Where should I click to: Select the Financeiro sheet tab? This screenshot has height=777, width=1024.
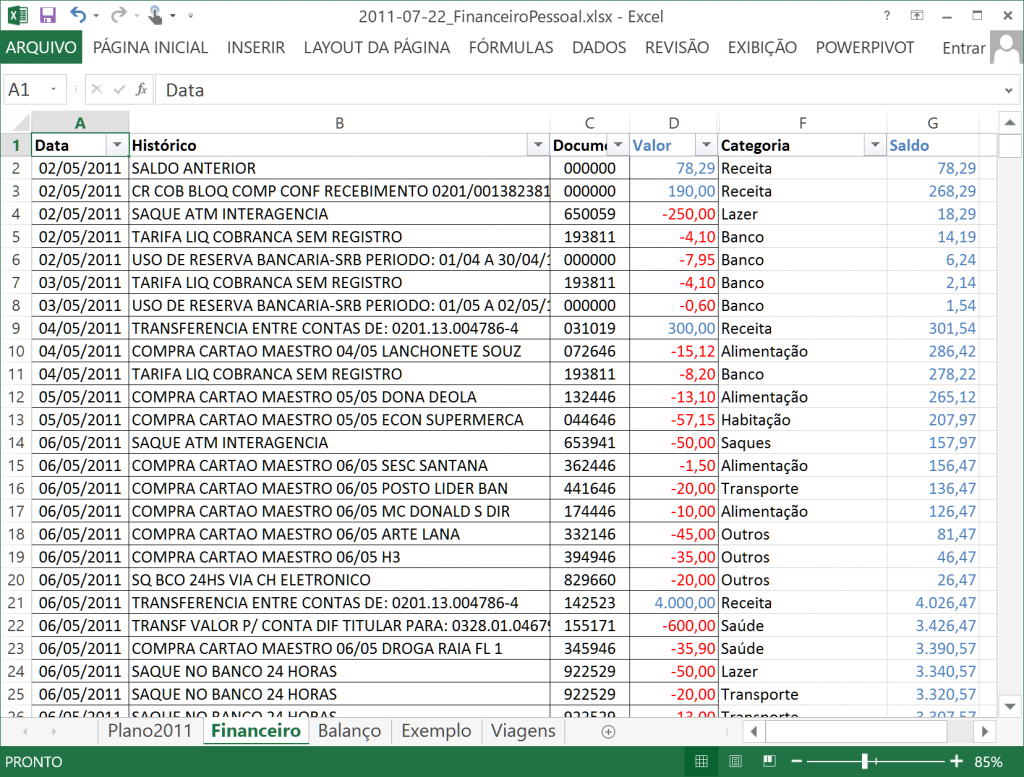click(256, 731)
